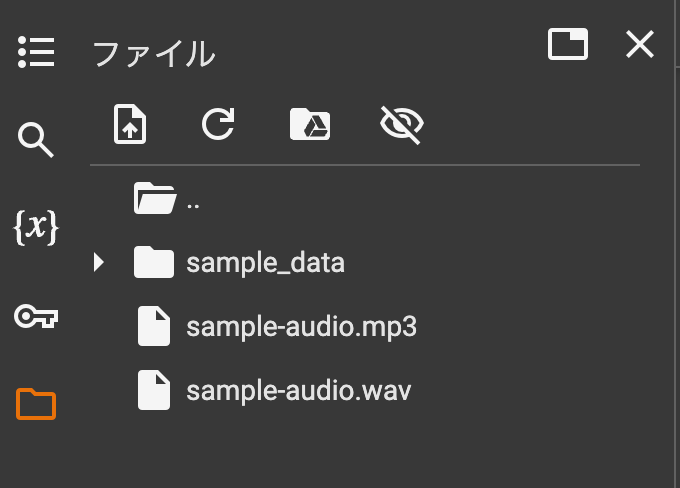Click the ファイル panel title

coord(154,54)
